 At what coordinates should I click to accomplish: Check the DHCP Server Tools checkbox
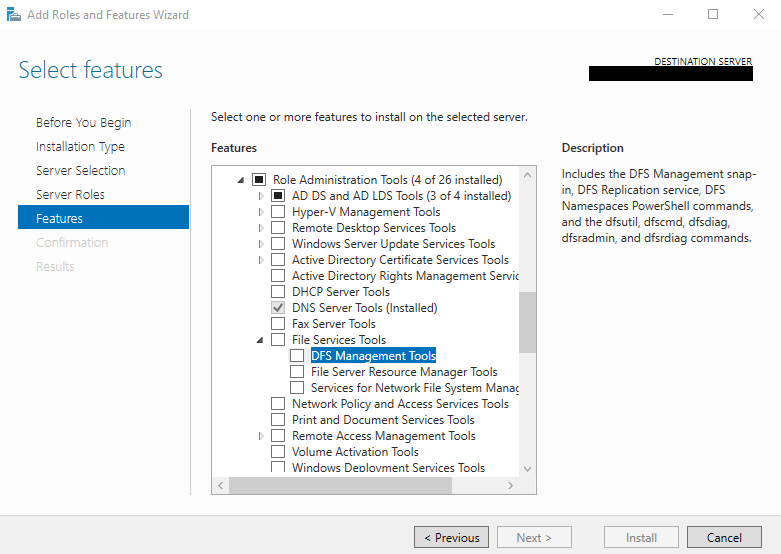point(278,292)
